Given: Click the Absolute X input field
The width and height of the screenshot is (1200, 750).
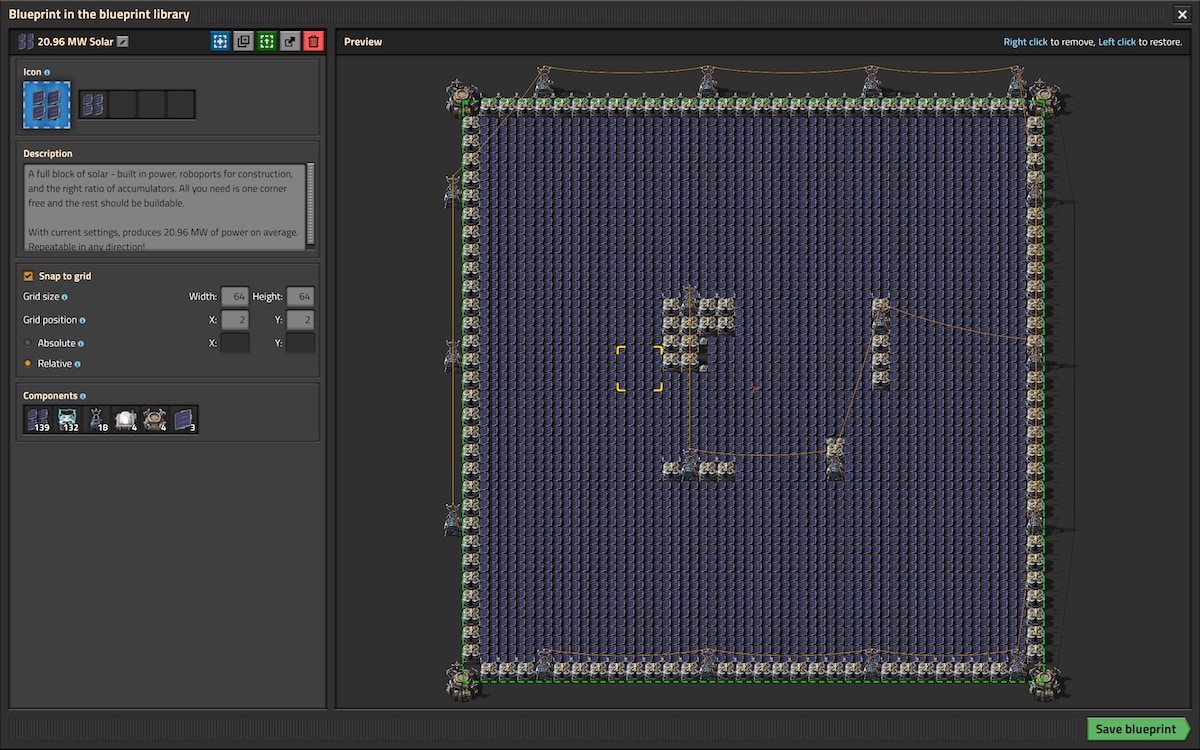Looking at the screenshot, I should coord(235,343).
